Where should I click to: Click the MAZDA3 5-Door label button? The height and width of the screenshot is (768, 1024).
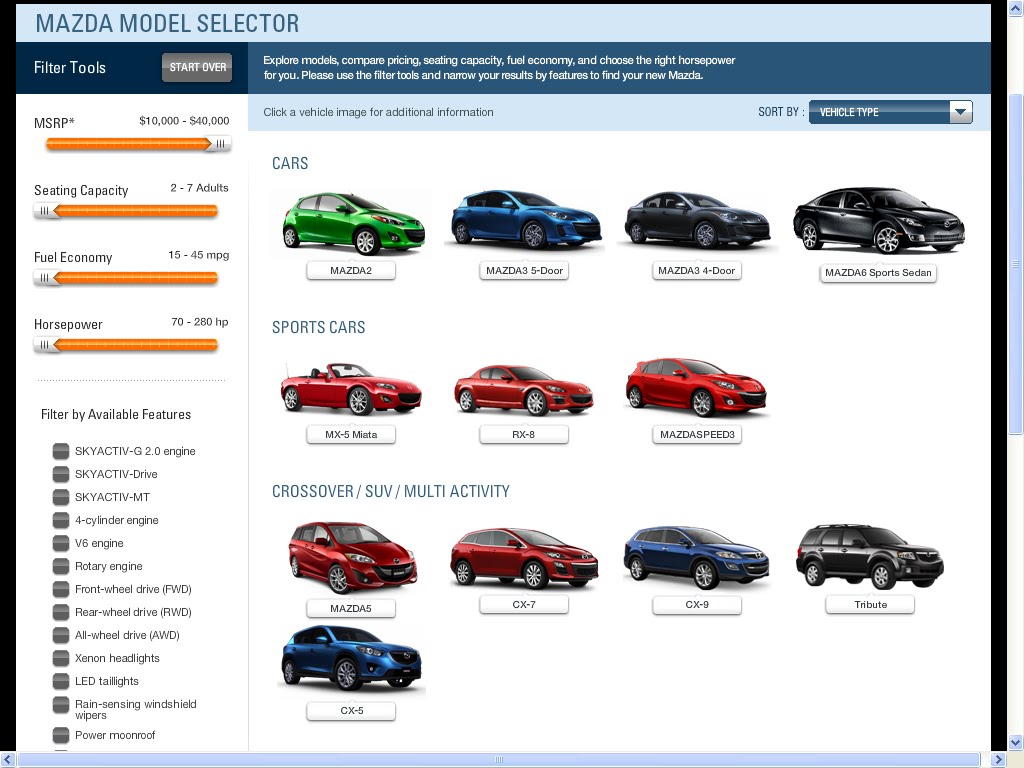click(x=524, y=270)
